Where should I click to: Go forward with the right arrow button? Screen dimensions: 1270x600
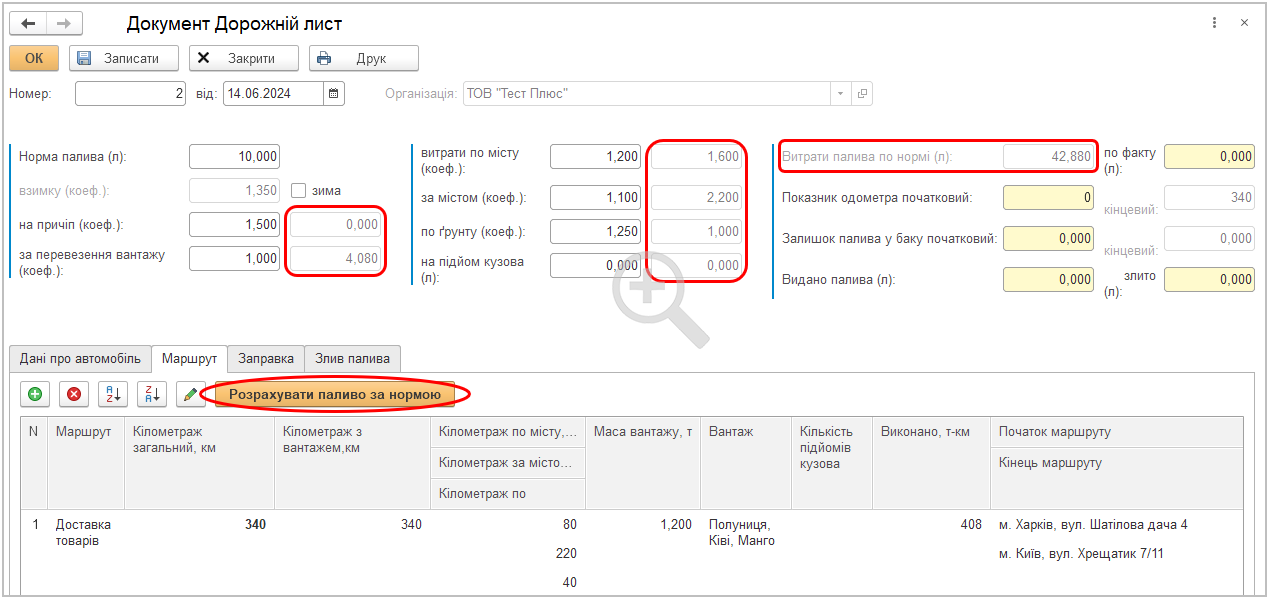tap(64, 23)
